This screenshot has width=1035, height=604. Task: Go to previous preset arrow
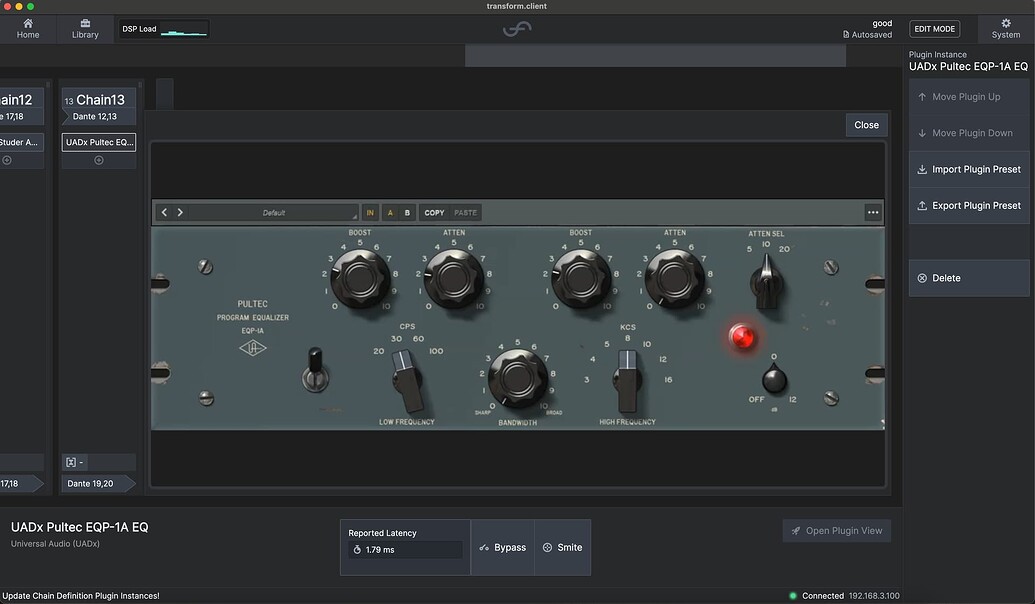click(x=164, y=213)
